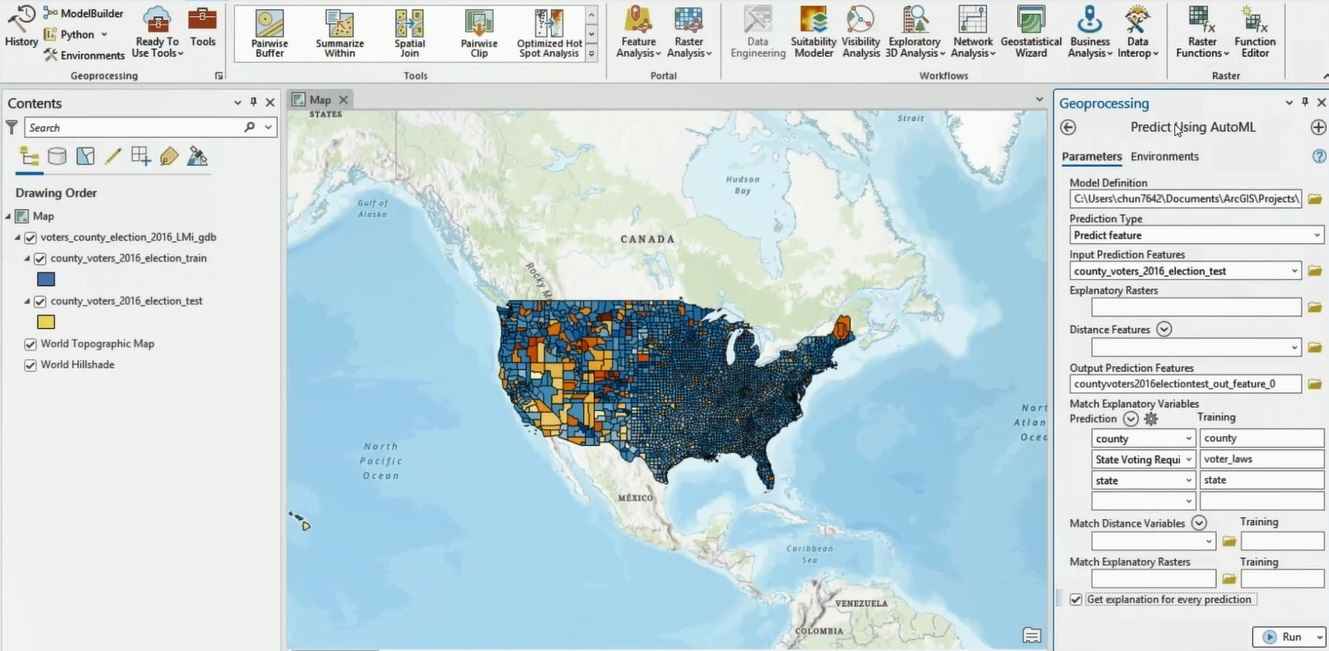Viewport: 1329px width, 651px height.
Task: Toggle county_voters_2016_election_train layer visibility
Action: pyautogui.click(x=40, y=259)
